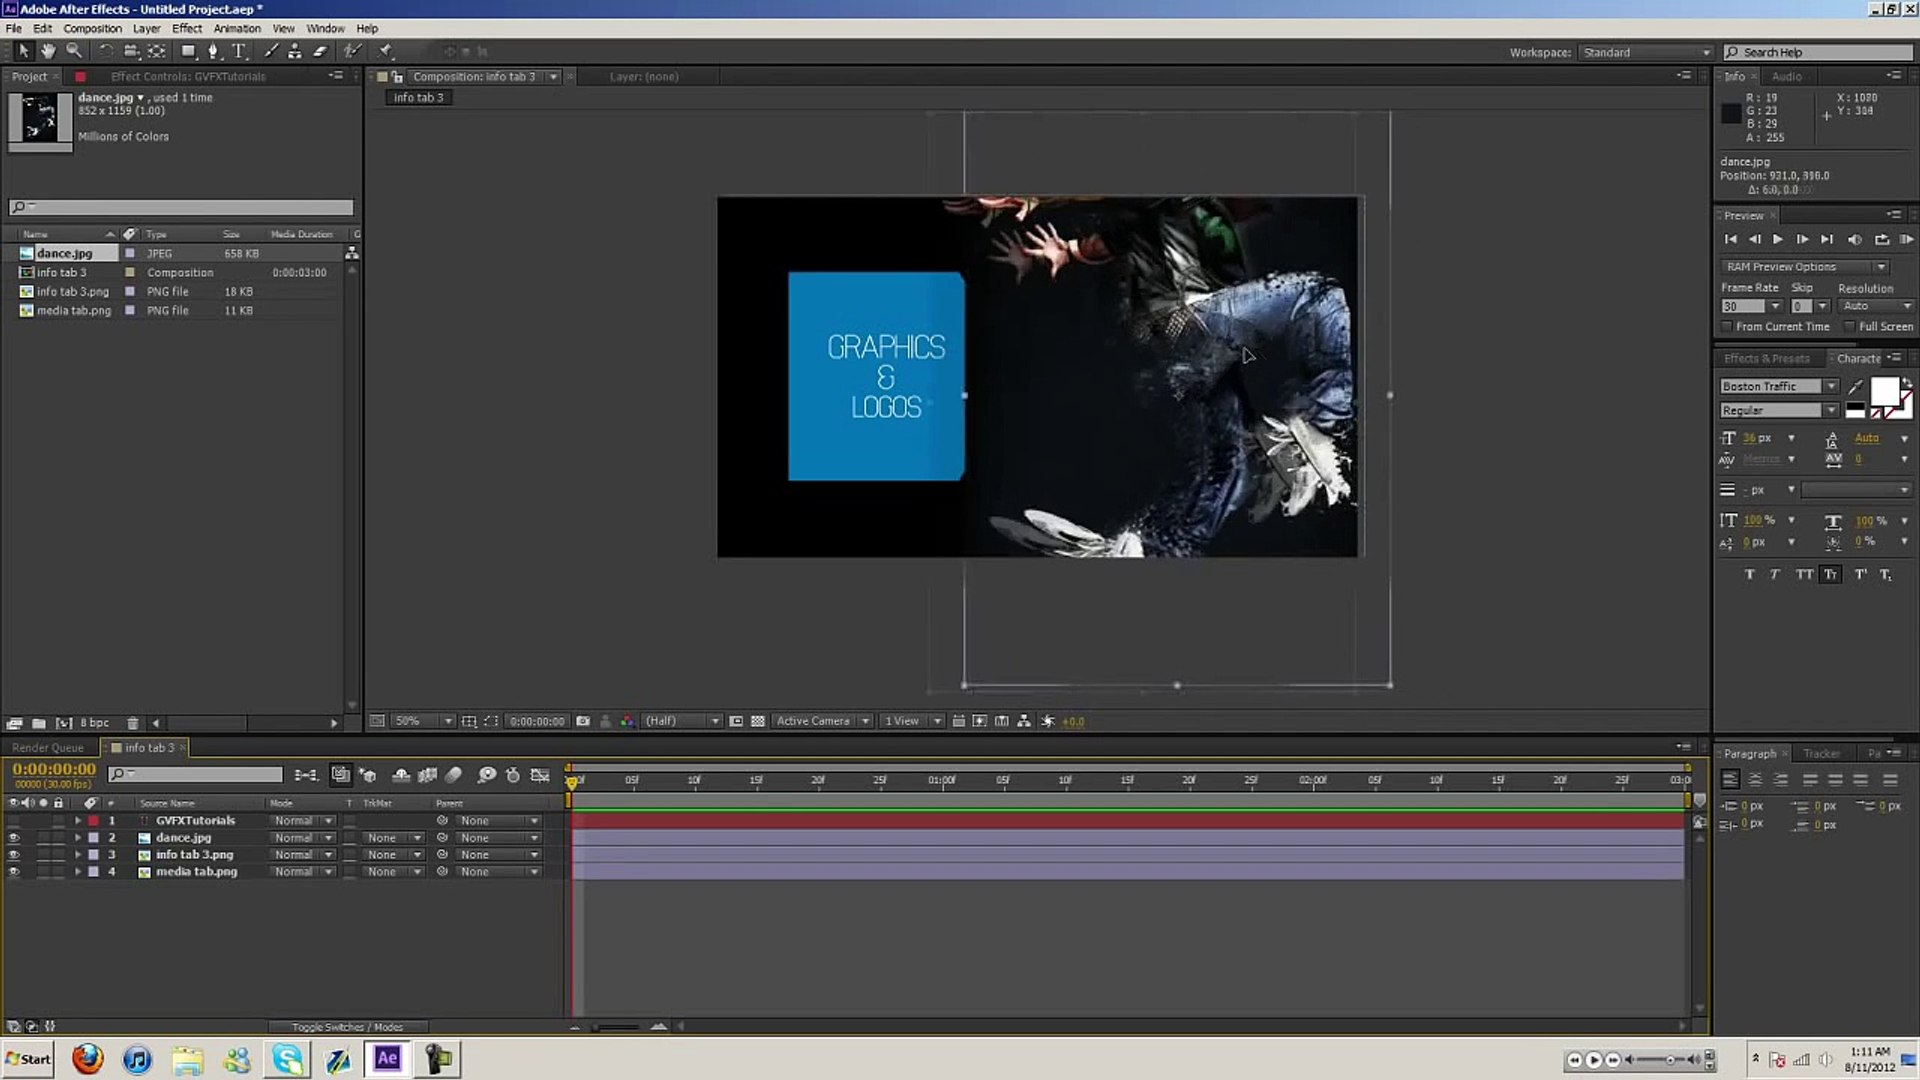The height and width of the screenshot is (1080, 1920).
Task: Enable the Full Screen checkbox
Action: pyautogui.click(x=1849, y=327)
